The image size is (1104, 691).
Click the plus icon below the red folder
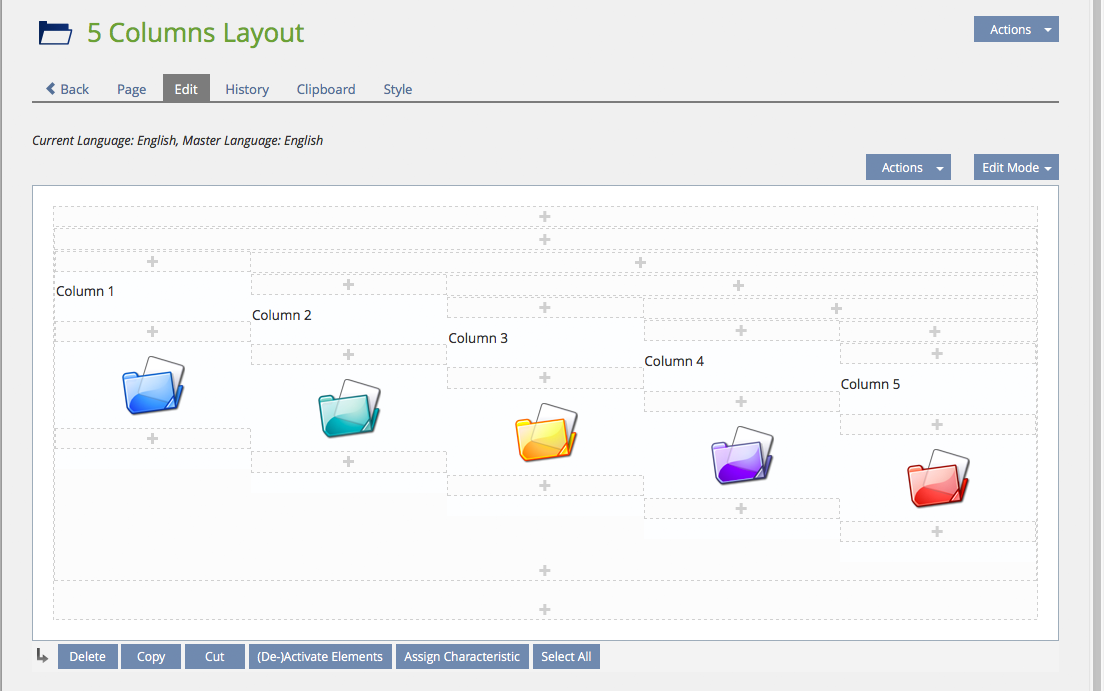coord(937,532)
